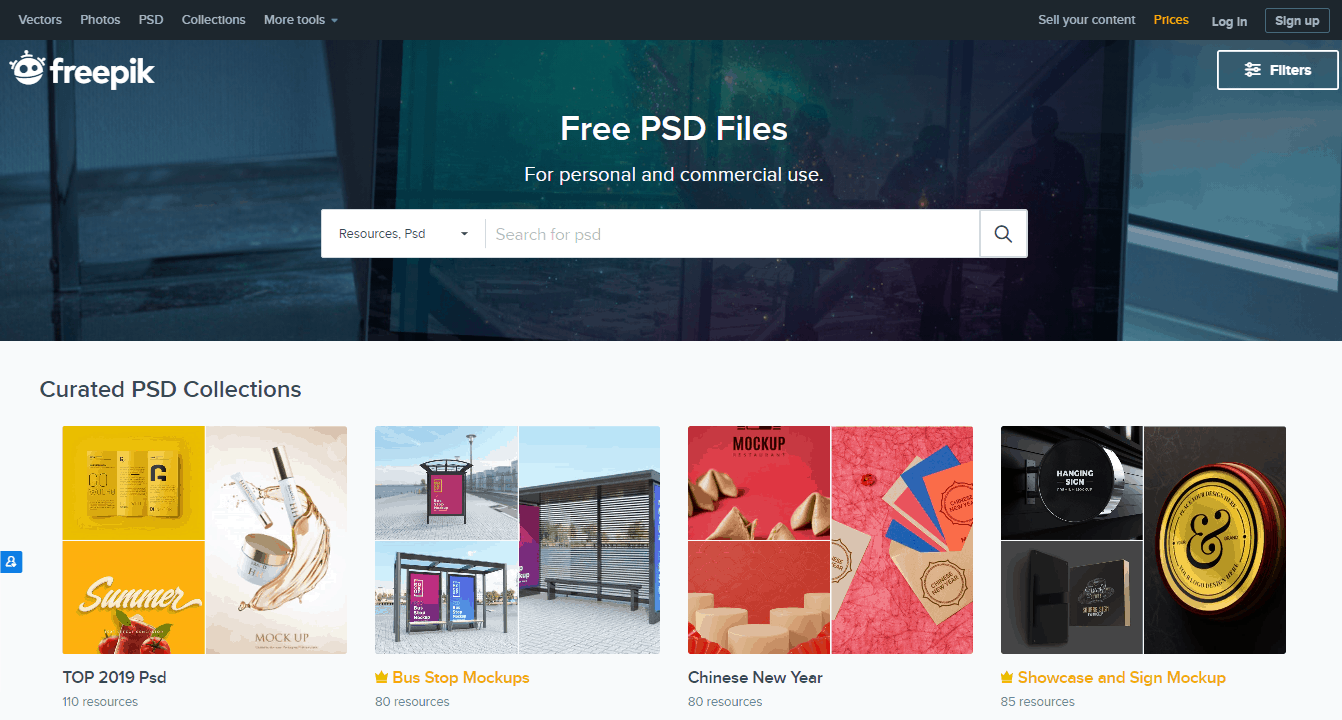The image size is (1342, 720).
Task: Click the magnifying glass search button
Action: [x=1003, y=234]
